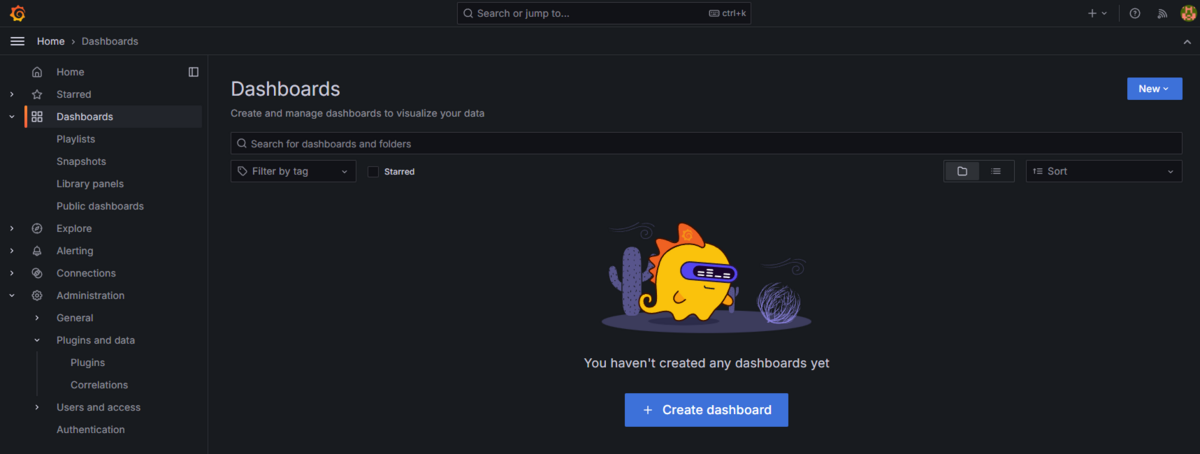The width and height of the screenshot is (1200, 454).
Task: Open Users and access label in sidebar
Action: click(98, 407)
